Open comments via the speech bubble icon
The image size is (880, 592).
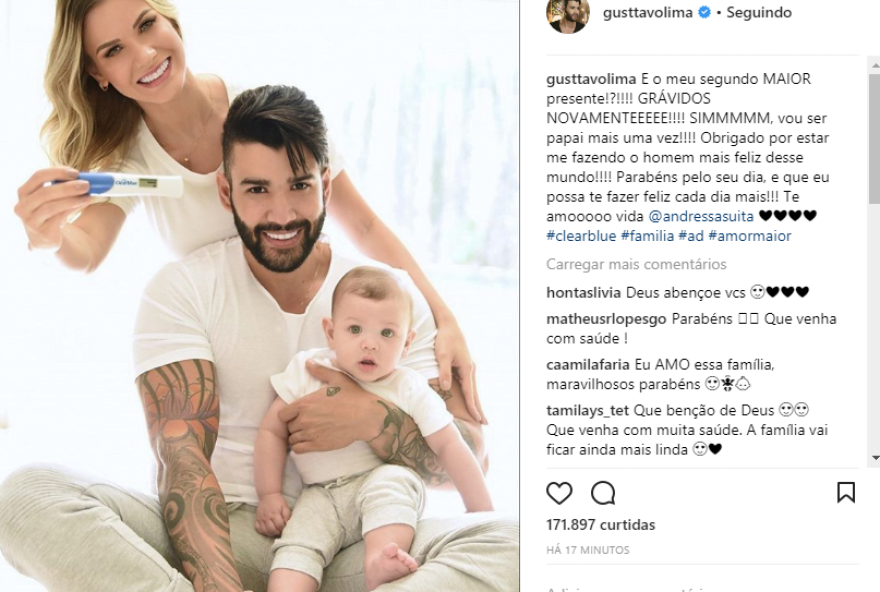click(603, 493)
